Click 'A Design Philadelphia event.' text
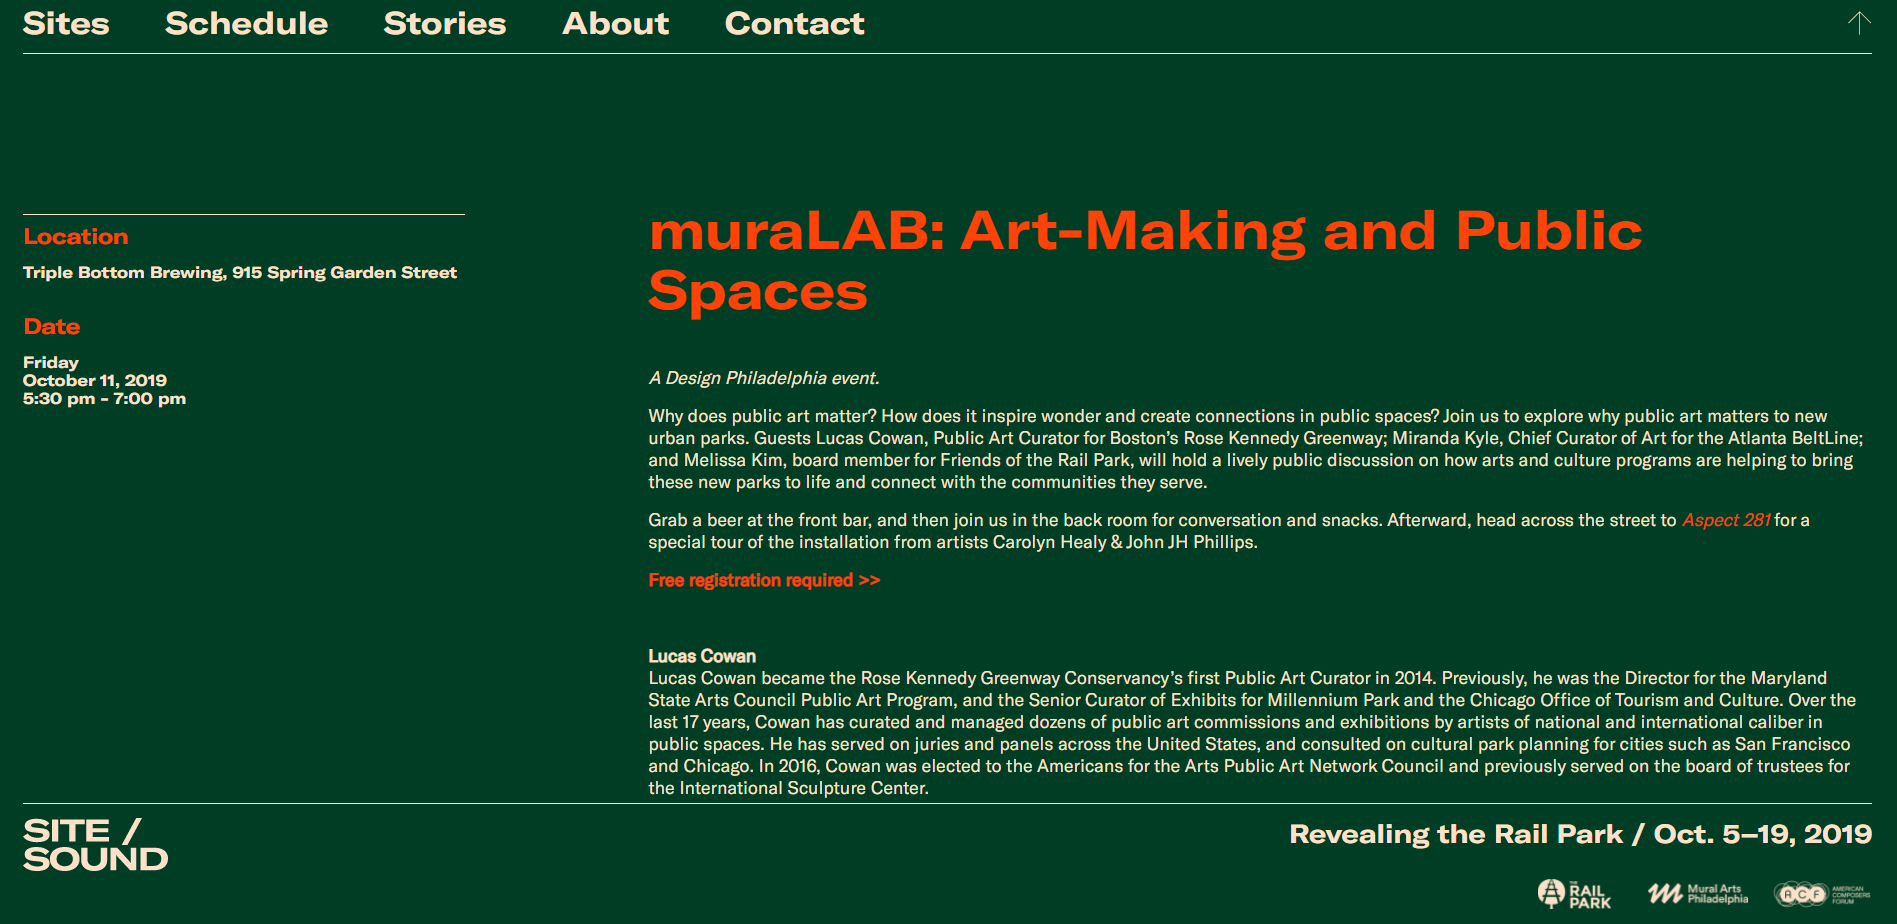This screenshot has width=1897, height=924. click(x=764, y=378)
